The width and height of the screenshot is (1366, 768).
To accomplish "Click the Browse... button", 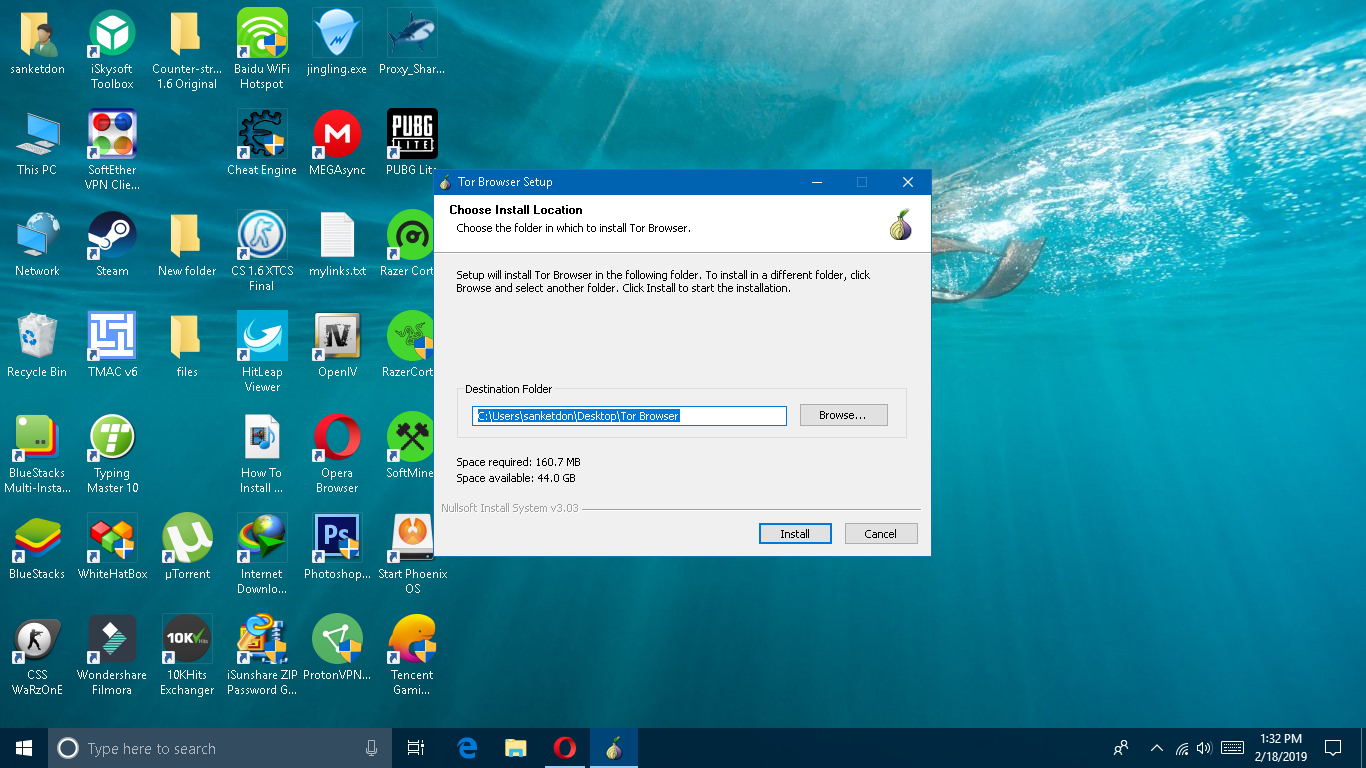I will tap(843, 415).
